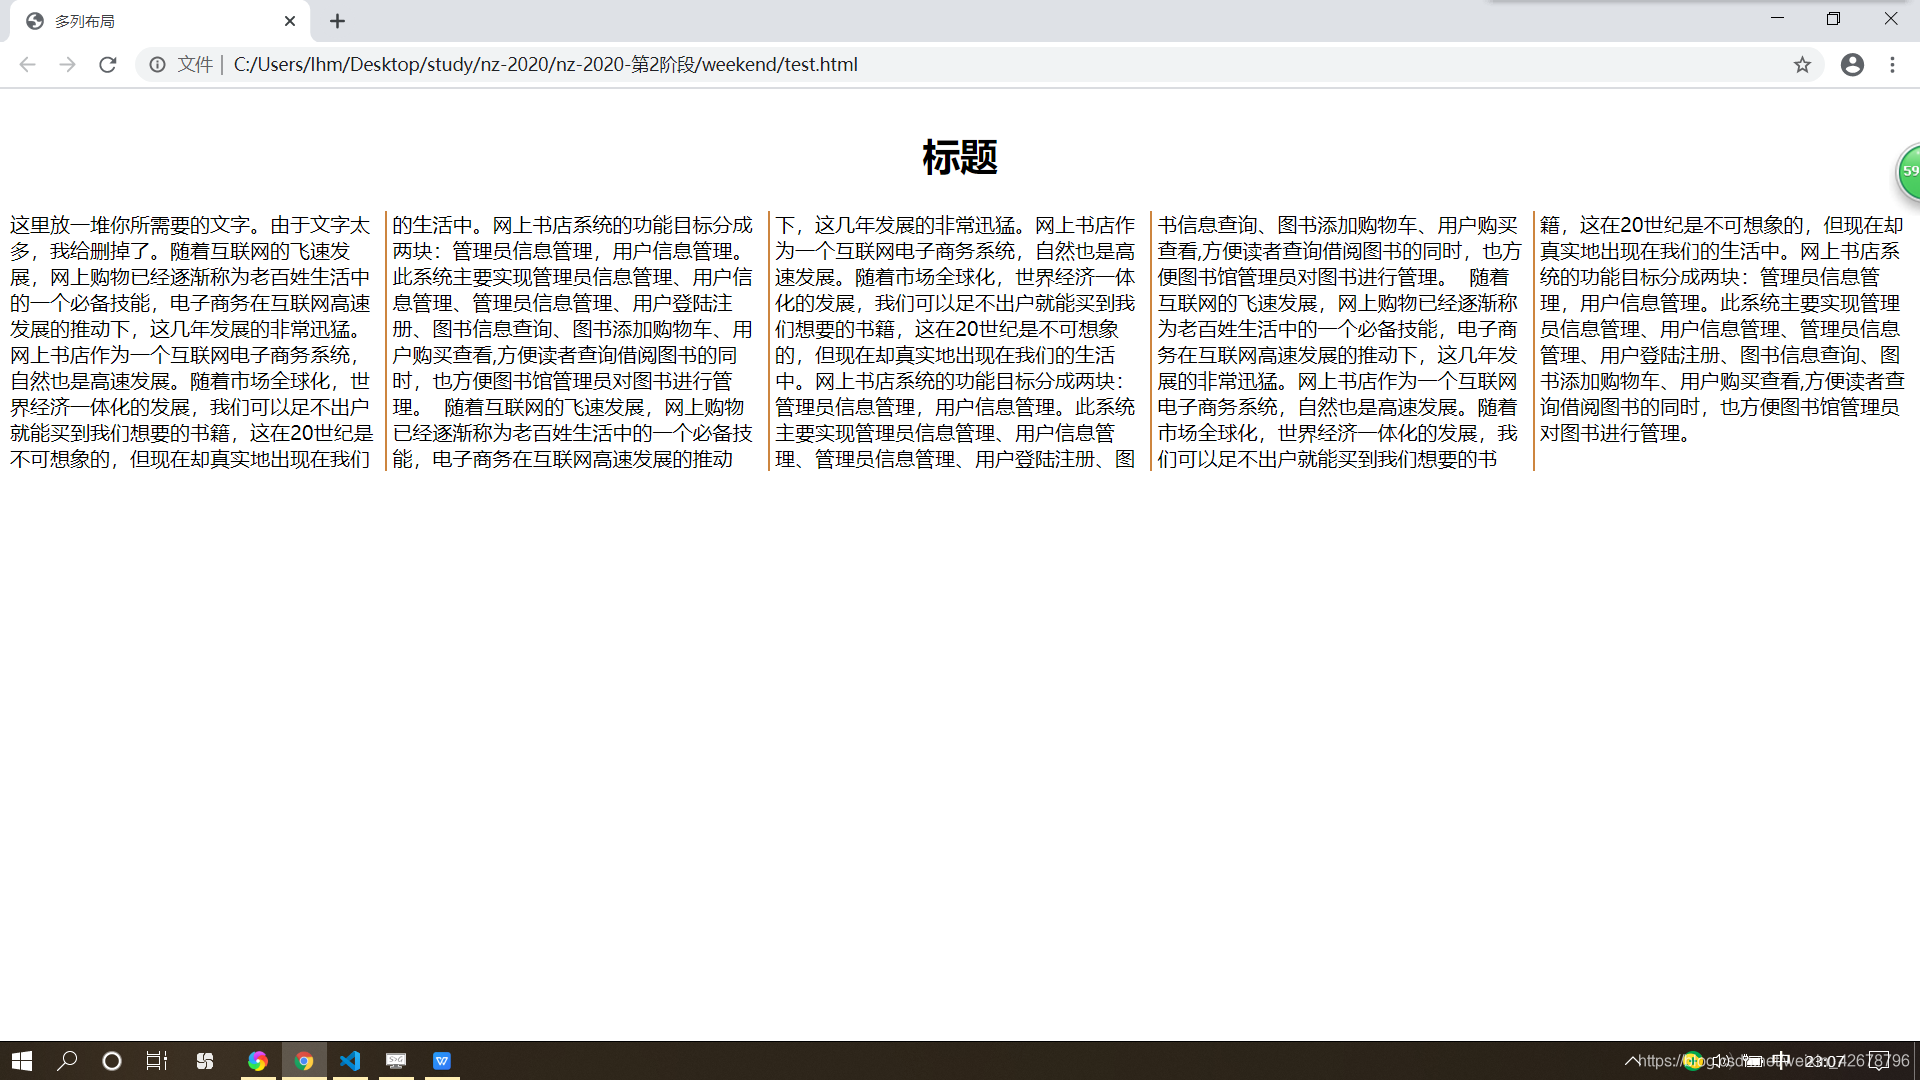Click the address bar to edit the URL

pyautogui.click(x=600, y=64)
